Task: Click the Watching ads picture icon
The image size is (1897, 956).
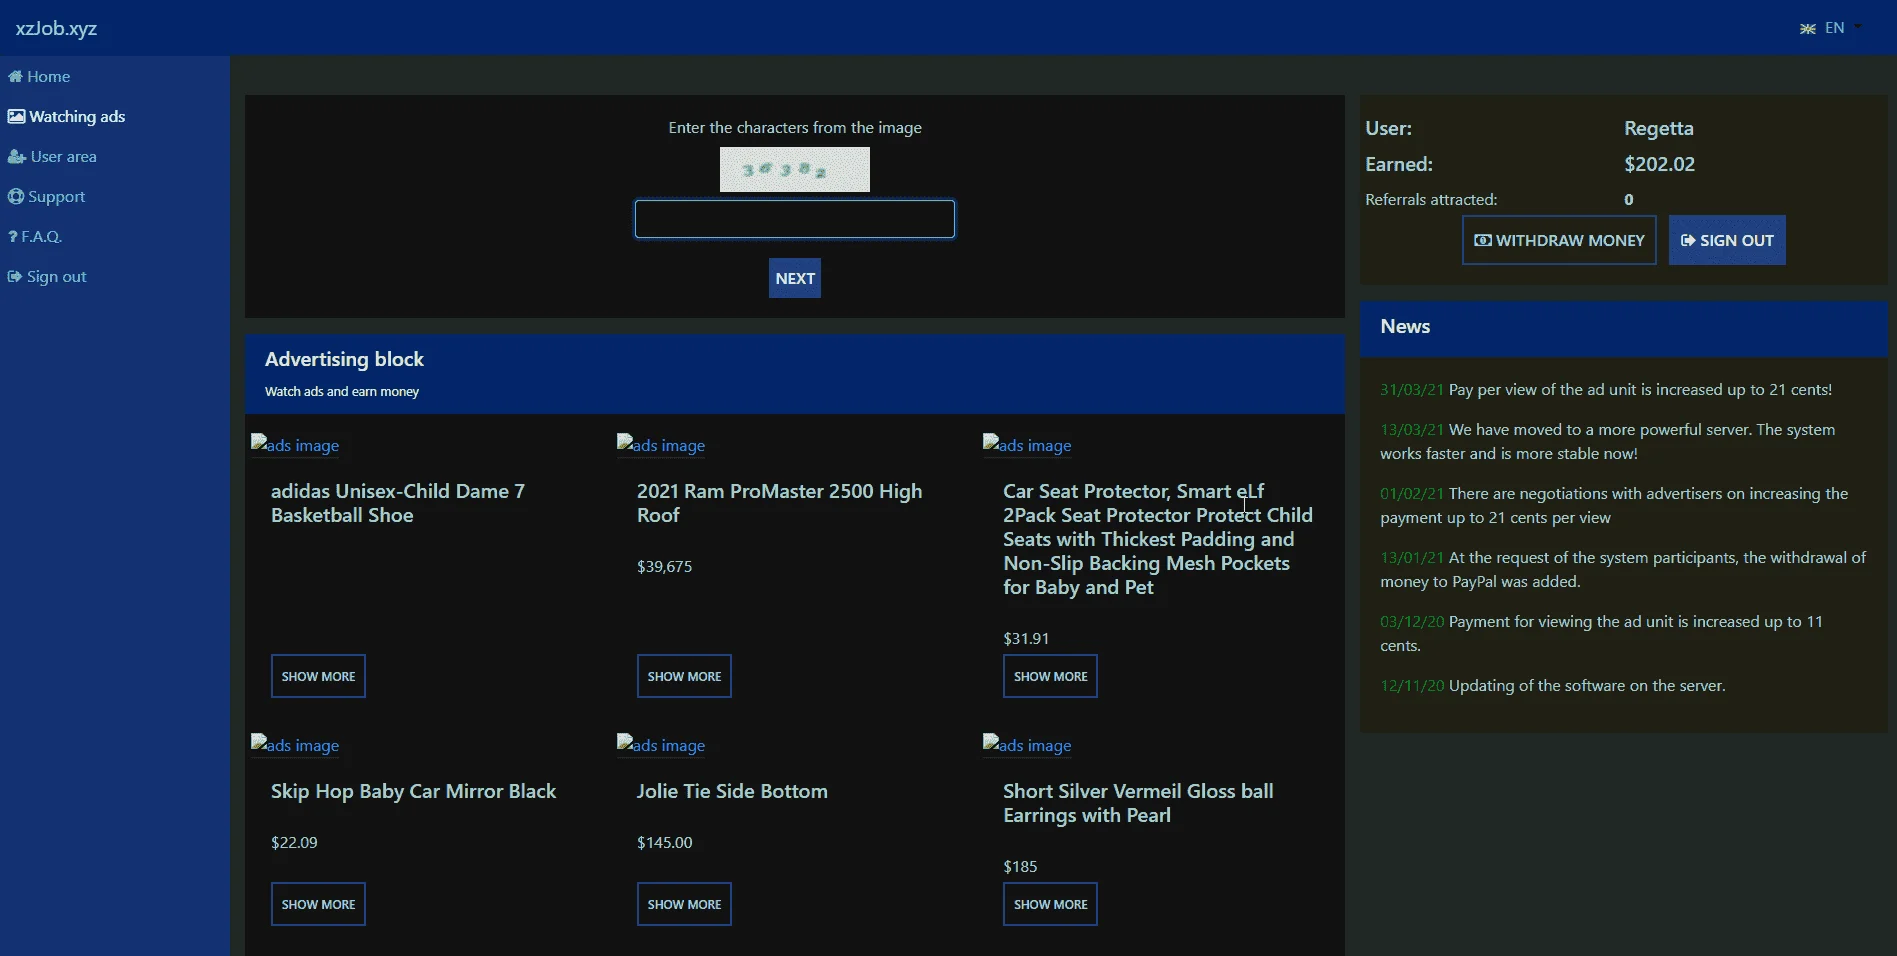Action: coord(16,117)
